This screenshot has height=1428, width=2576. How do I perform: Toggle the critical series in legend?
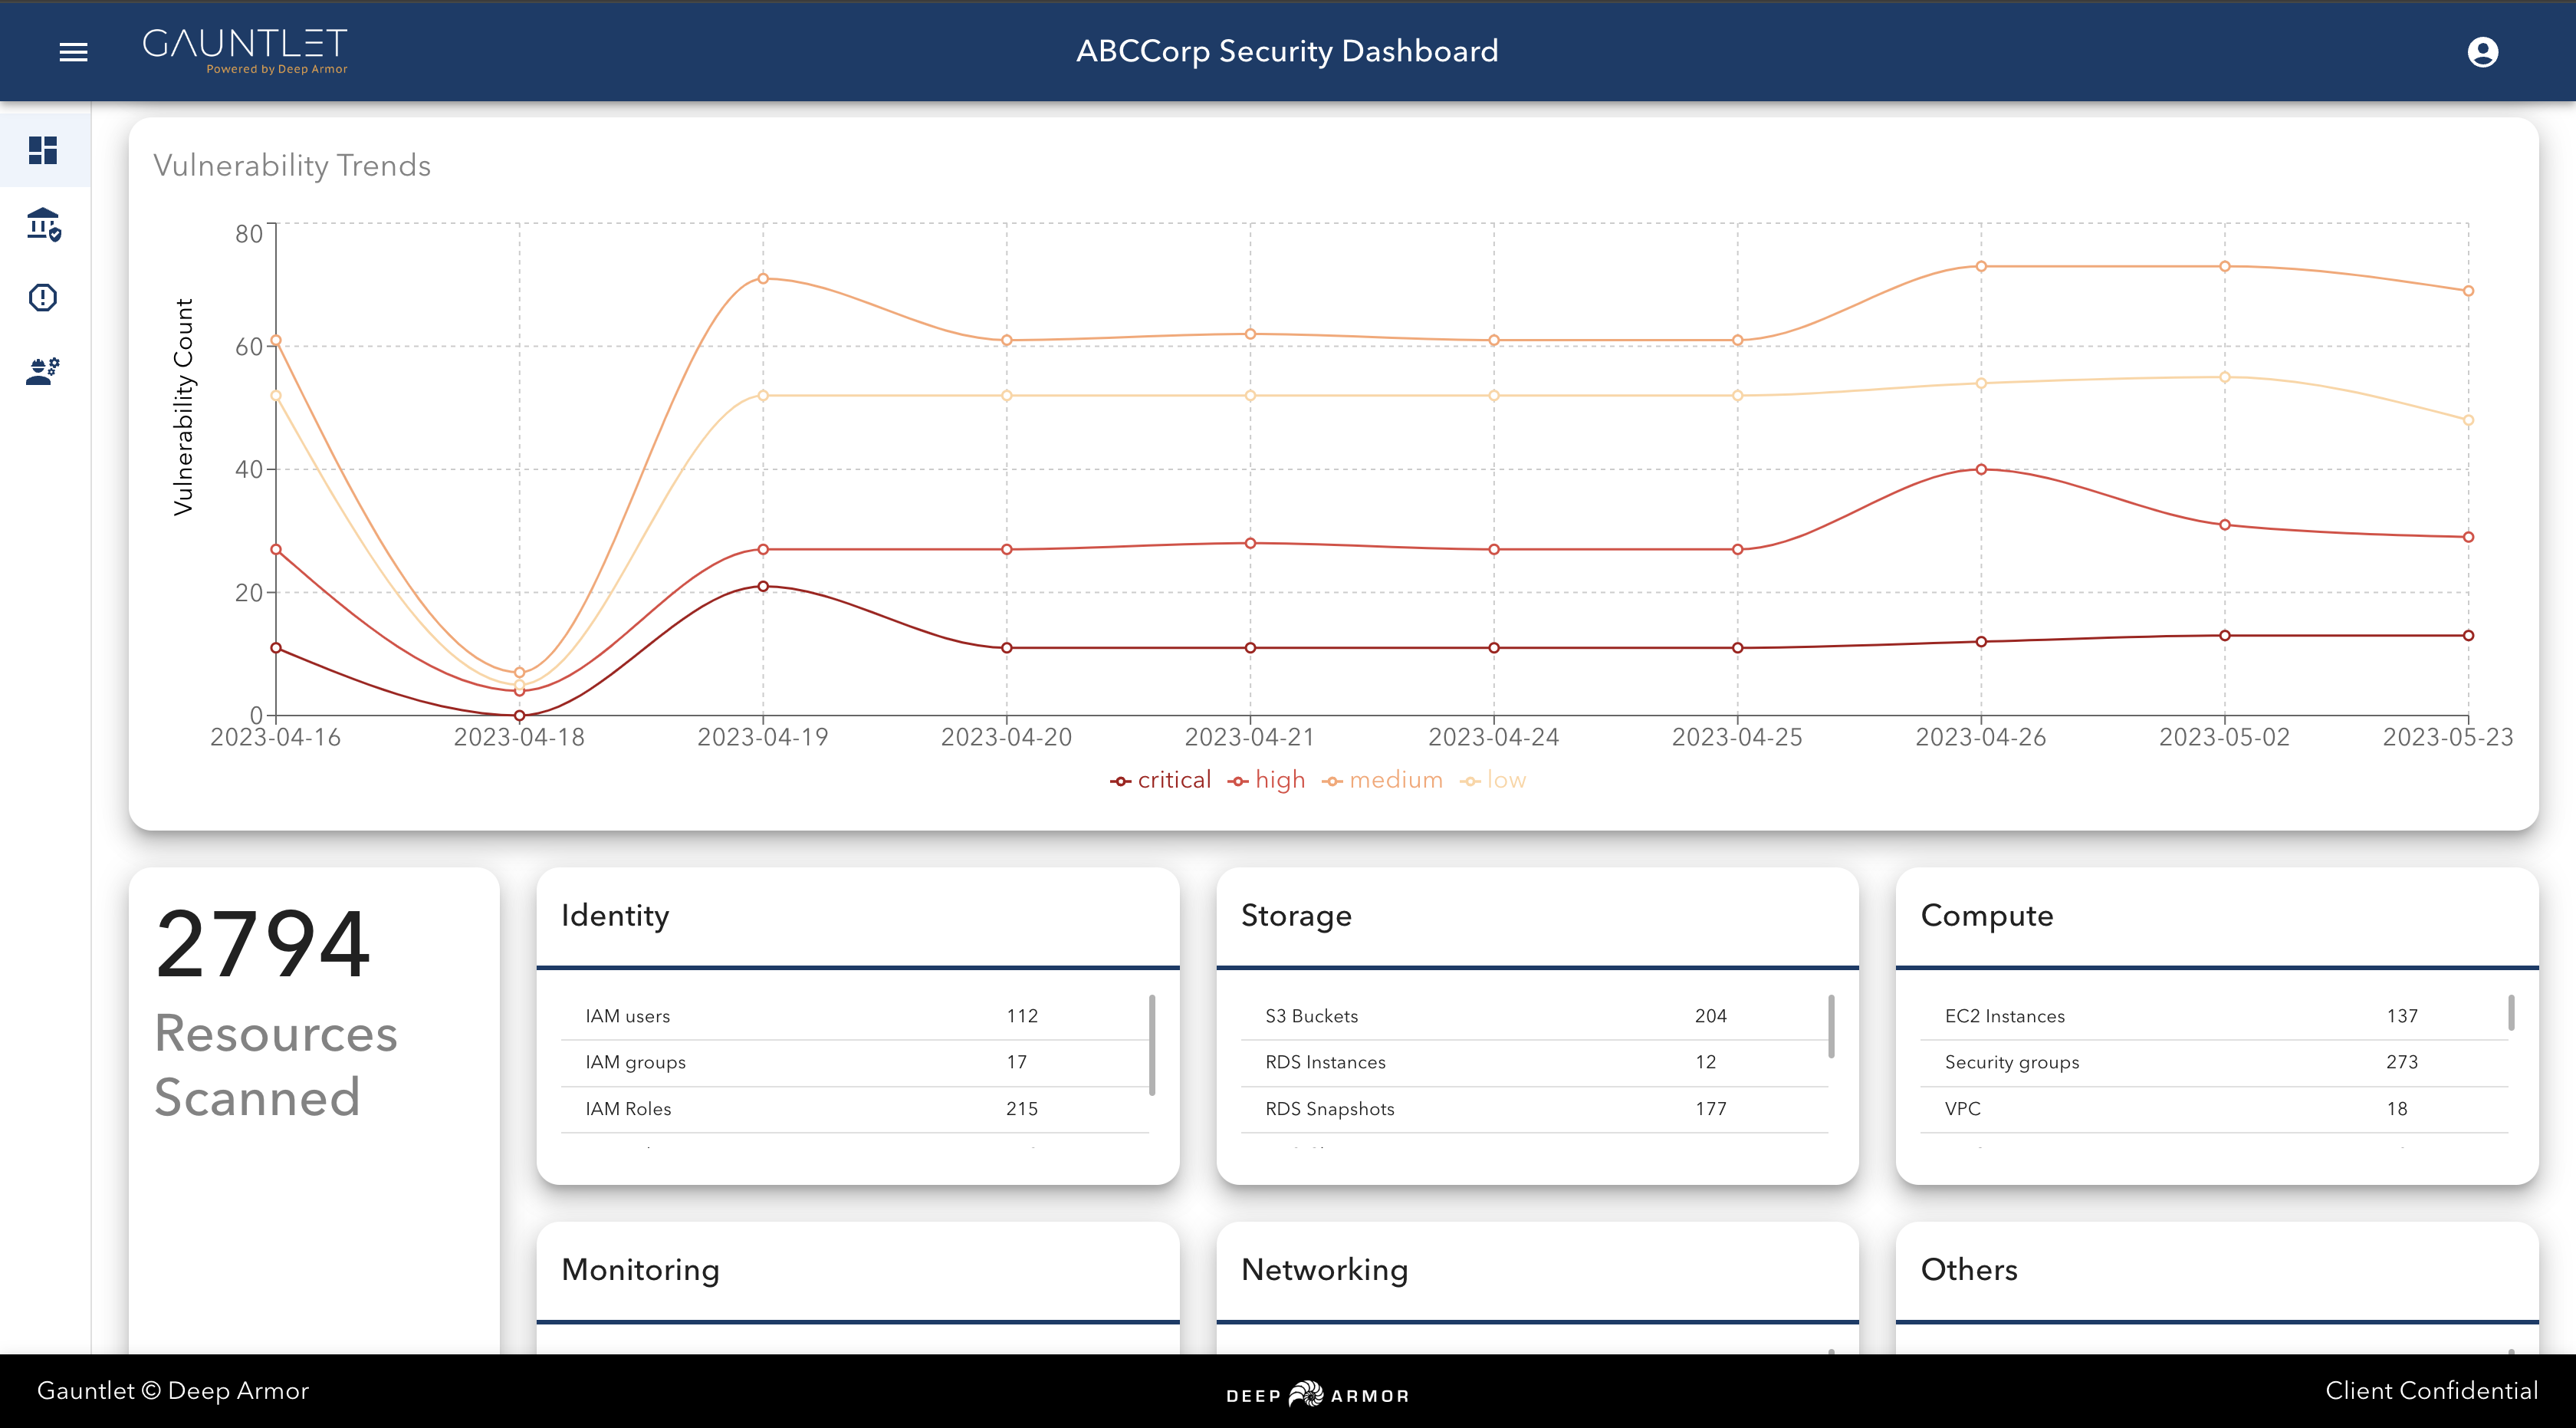pos(1160,780)
